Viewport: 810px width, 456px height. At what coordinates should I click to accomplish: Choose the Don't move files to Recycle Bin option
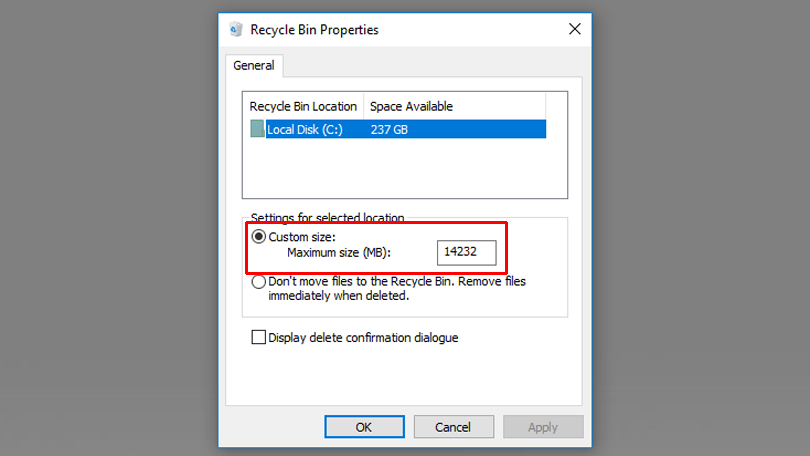(x=259, y=282)
